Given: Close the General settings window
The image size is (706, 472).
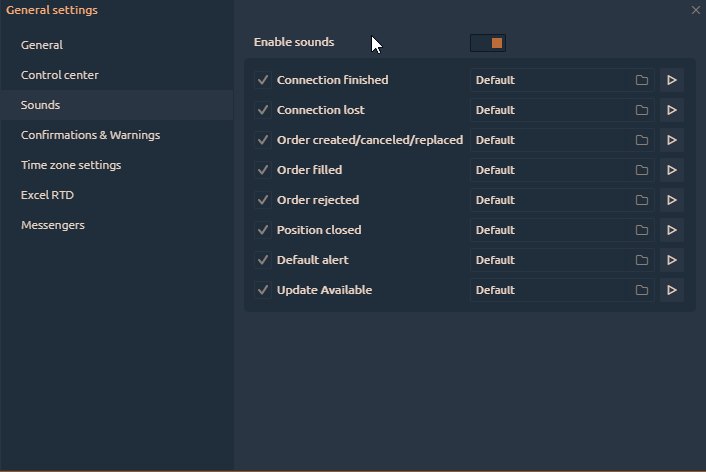Looking at the screenshot, I should (696, 10).
